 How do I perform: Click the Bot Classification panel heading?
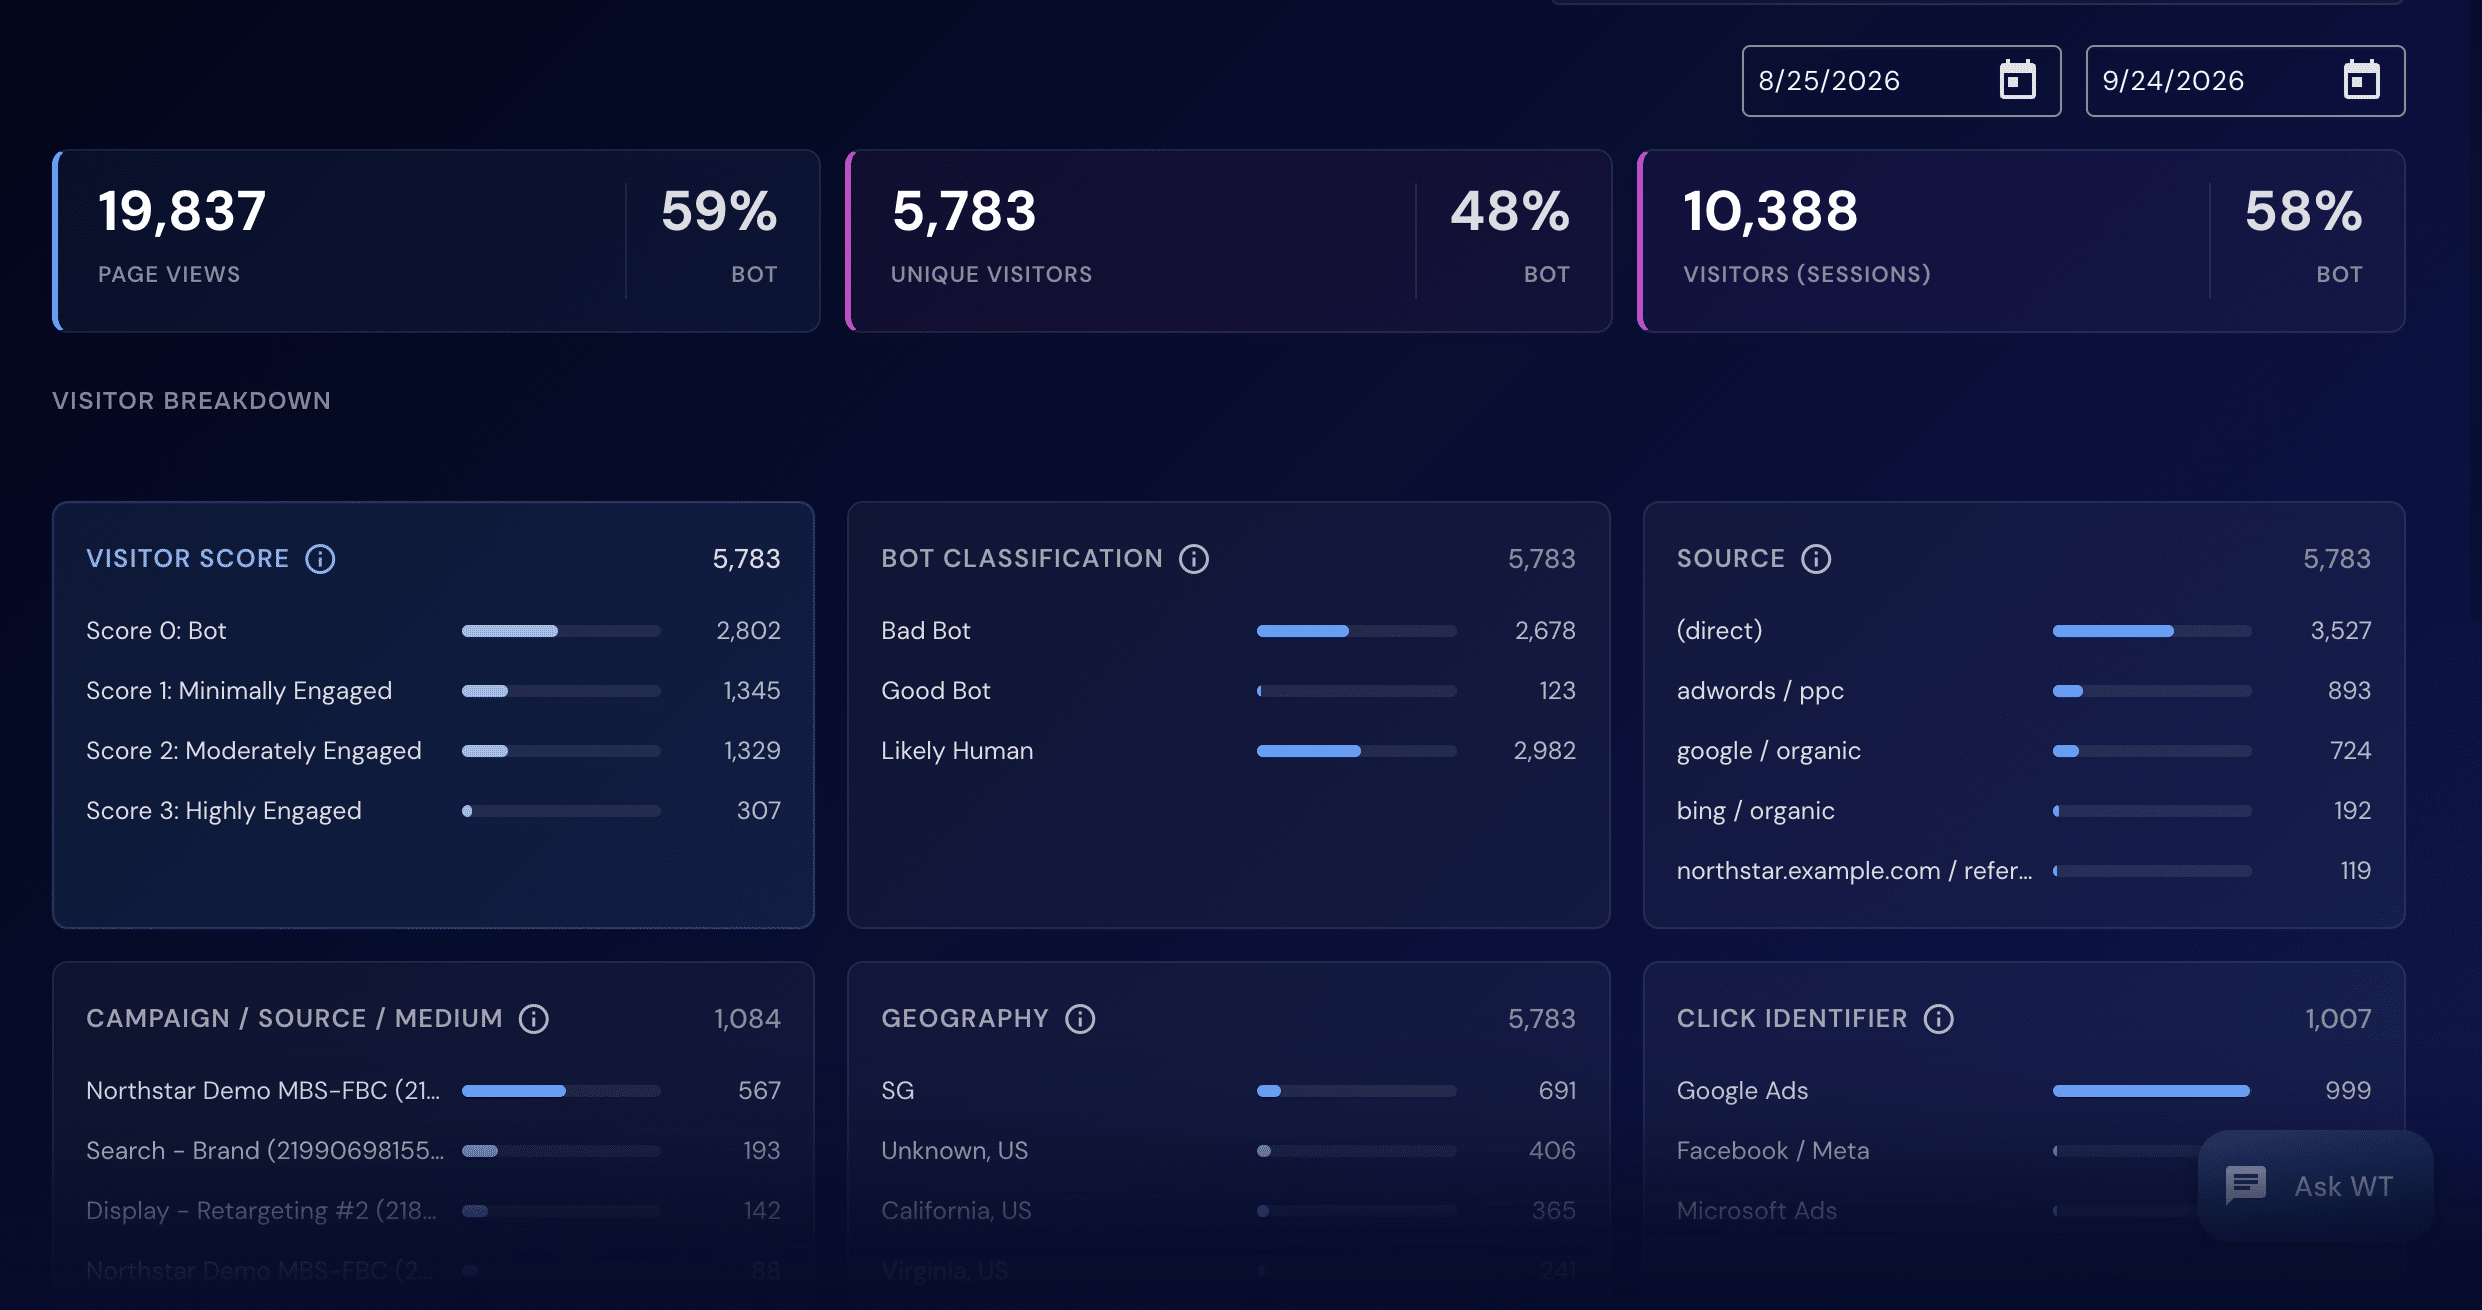click(1022, 558)
